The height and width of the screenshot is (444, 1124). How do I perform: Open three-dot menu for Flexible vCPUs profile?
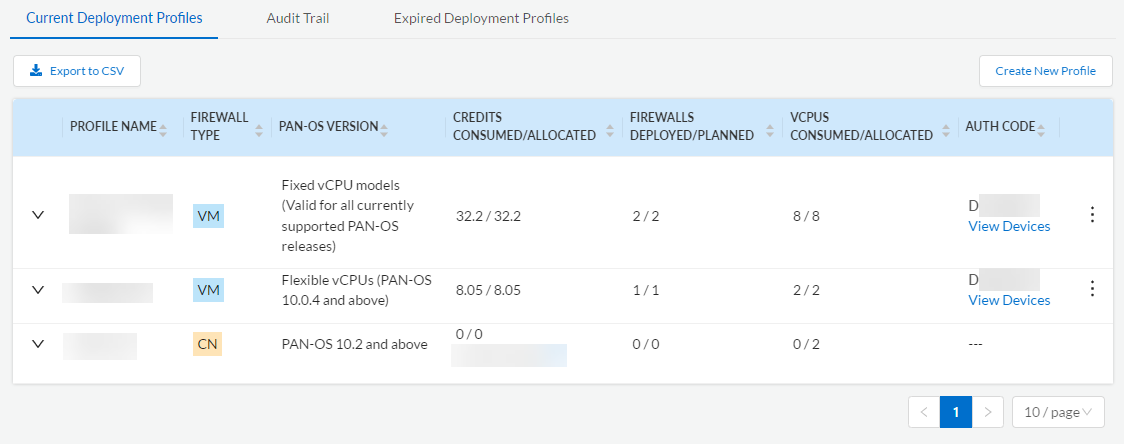coord(1092,288)
